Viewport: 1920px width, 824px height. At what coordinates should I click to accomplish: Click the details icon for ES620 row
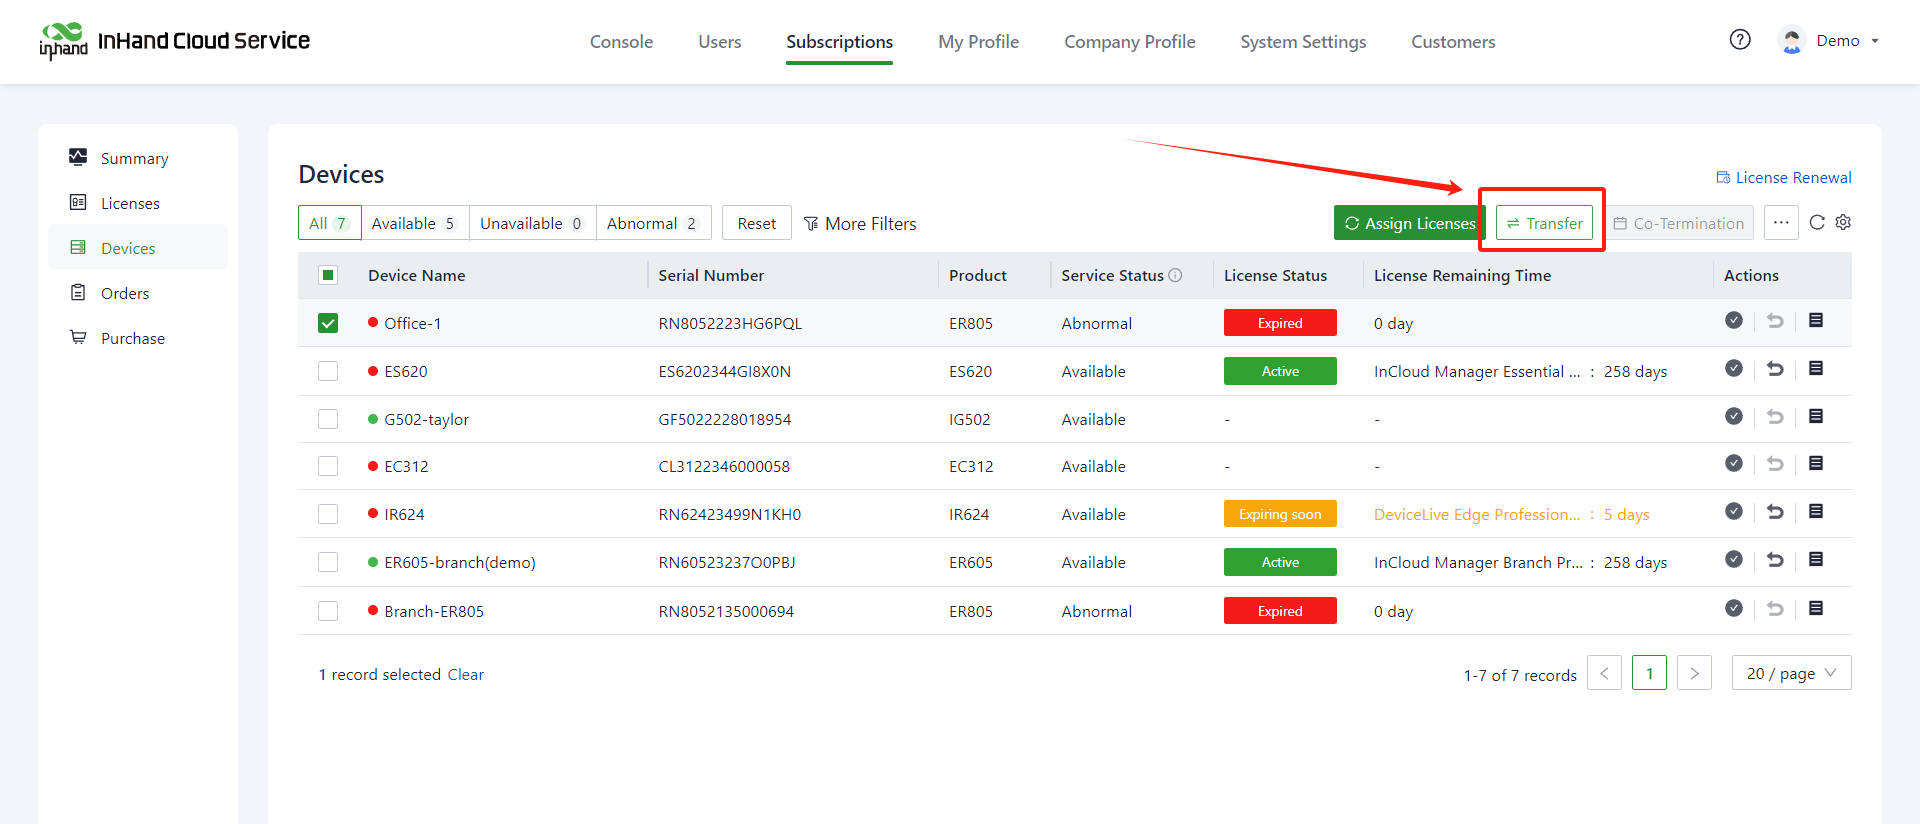coord(1816,369)
